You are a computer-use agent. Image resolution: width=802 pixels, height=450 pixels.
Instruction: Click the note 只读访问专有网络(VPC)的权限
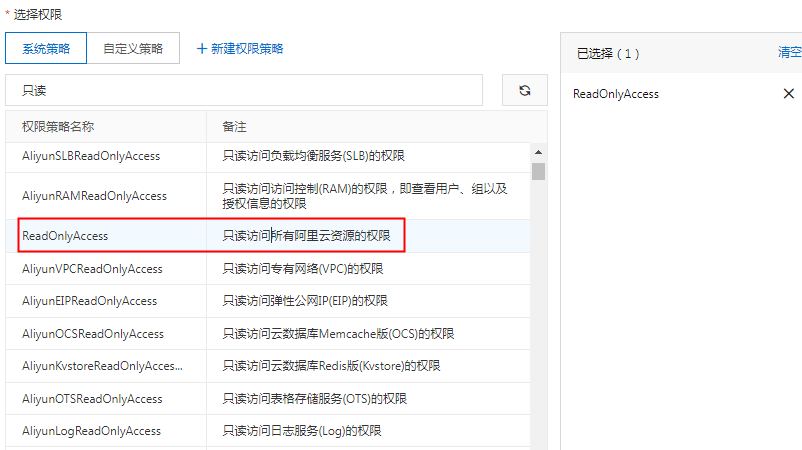[x=303, y=268]
